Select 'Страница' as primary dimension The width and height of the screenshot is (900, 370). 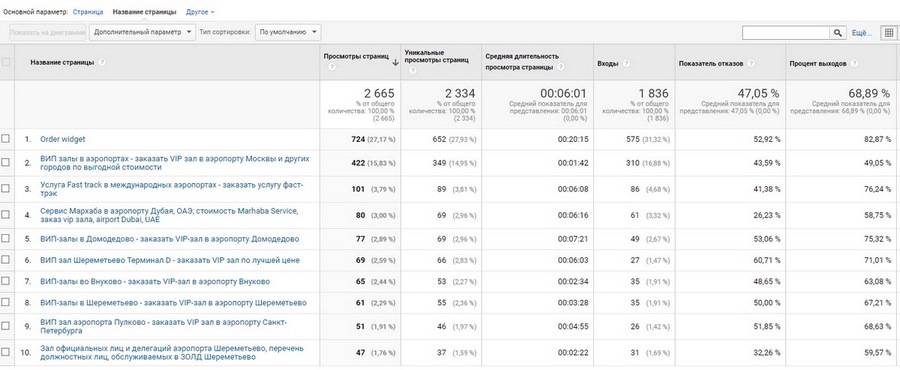pyautogui.click(x=88, y=11)
